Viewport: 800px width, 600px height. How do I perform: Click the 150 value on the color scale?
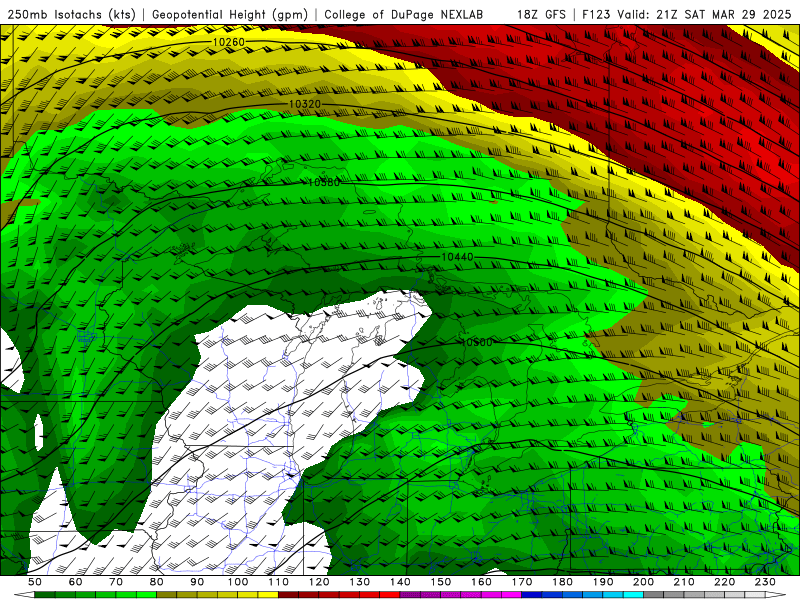click(441, 582)
